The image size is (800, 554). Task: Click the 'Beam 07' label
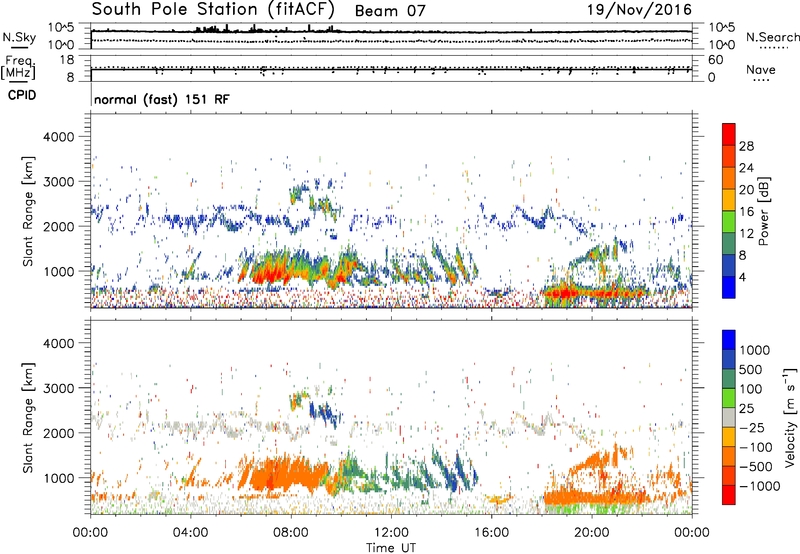pyautogui.click(x=390, y=11)
